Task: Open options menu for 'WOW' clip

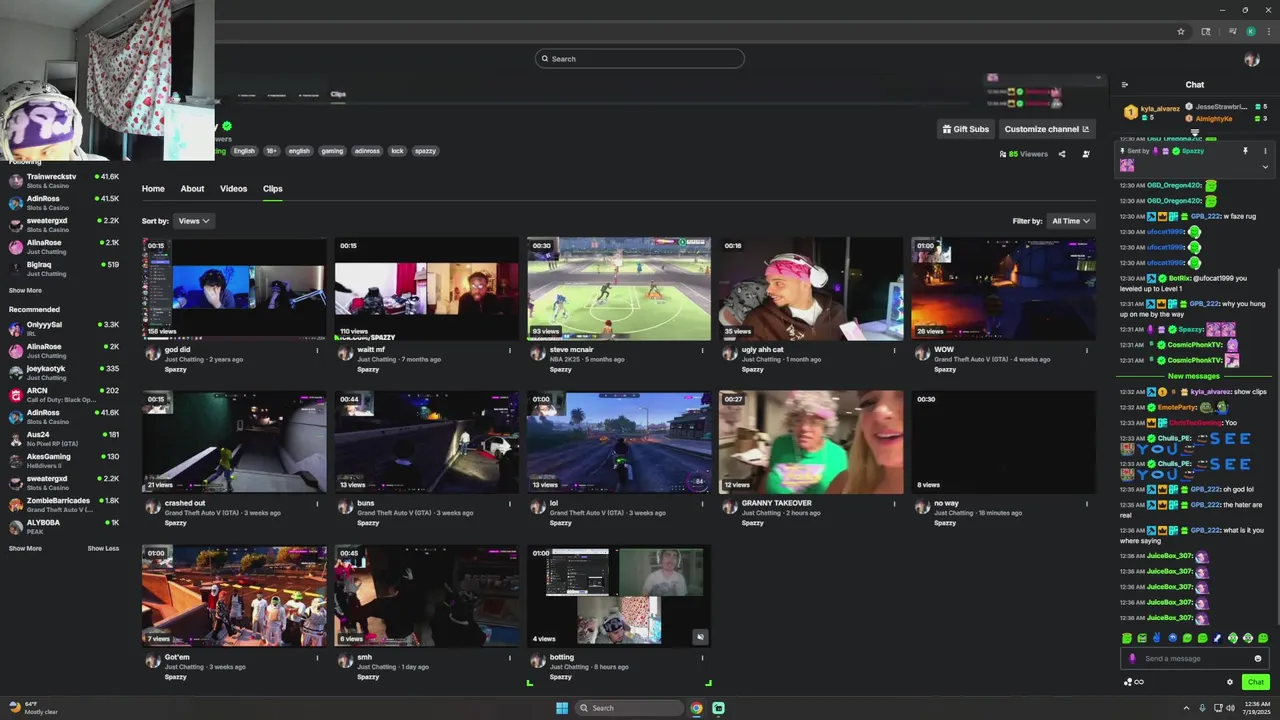Action: (1087, 350)
